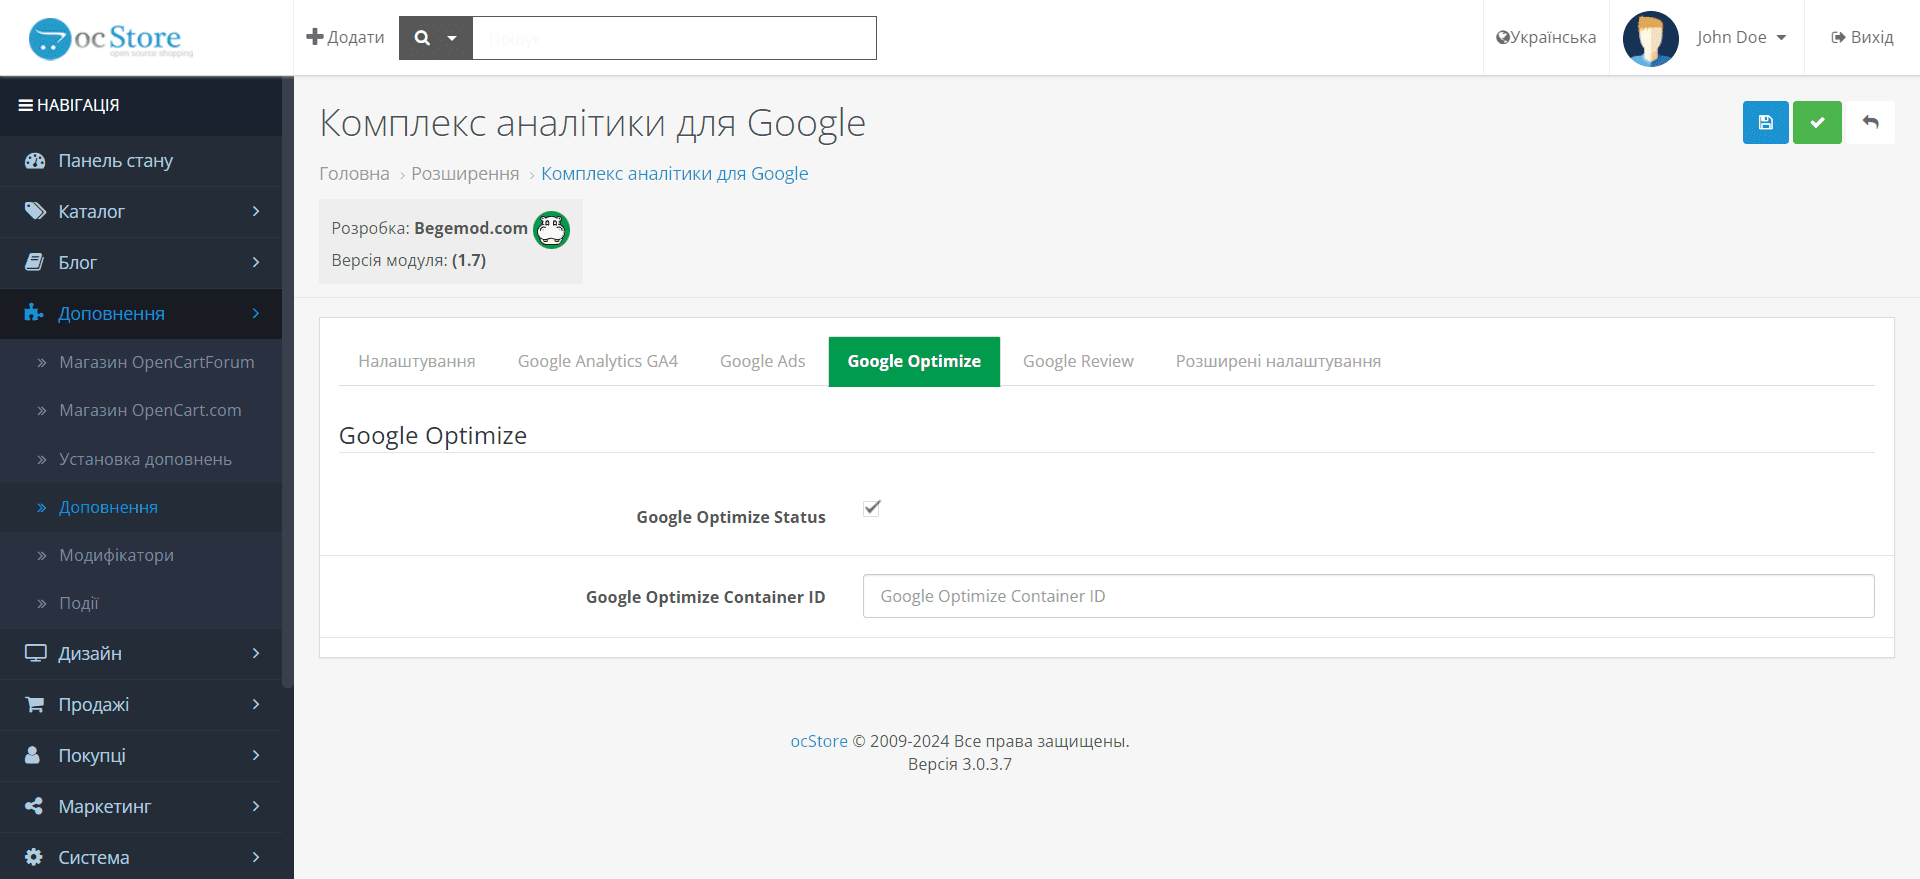Click the cart icon beside Продажі
The width and height of the screenshot is (1920, 879).
[34, 704]
